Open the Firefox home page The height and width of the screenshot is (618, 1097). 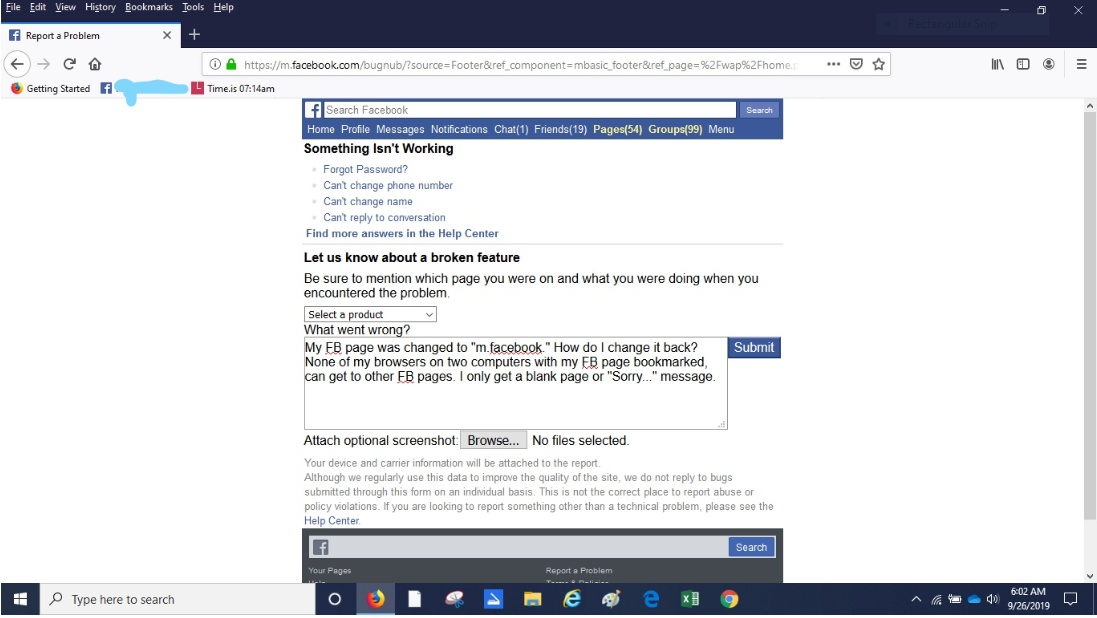pyautogui.click(x=95, y=64)
